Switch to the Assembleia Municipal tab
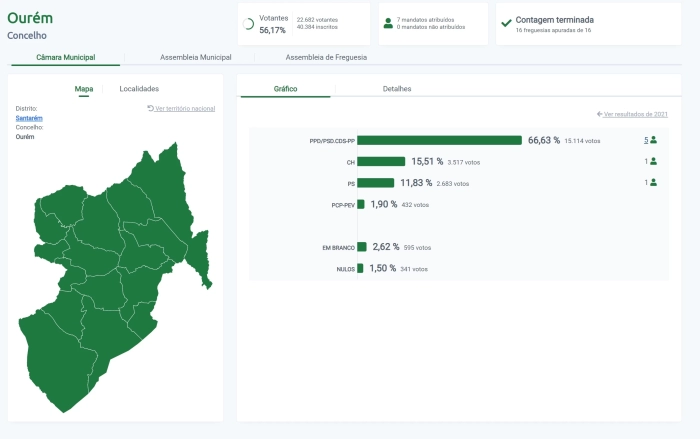The image size is (700, 439). [x=196, y=58]
